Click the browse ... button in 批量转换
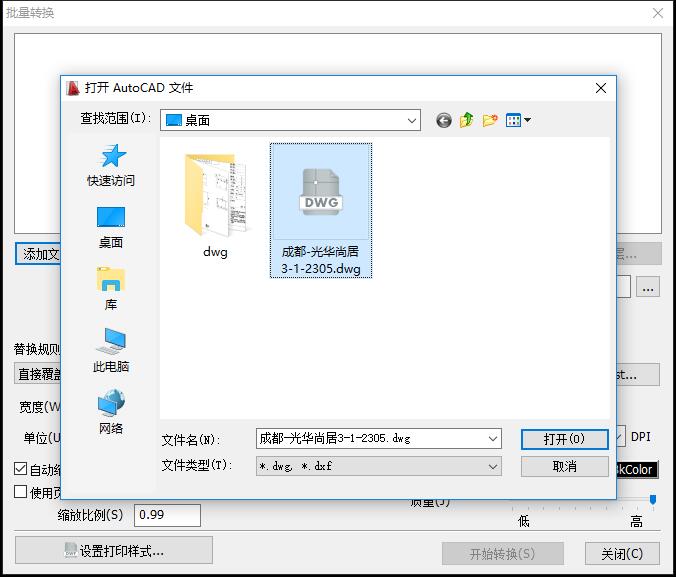Viewport: 676px width, 577px height. point(648,287)
